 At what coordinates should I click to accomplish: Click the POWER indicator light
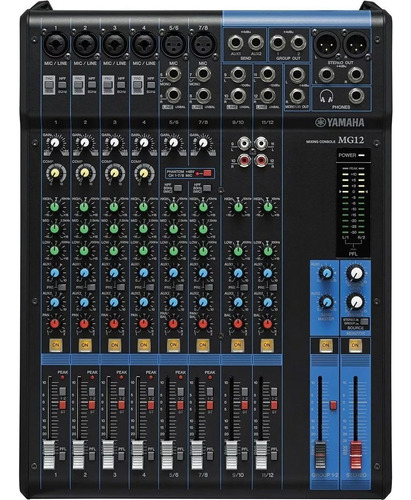361,155
